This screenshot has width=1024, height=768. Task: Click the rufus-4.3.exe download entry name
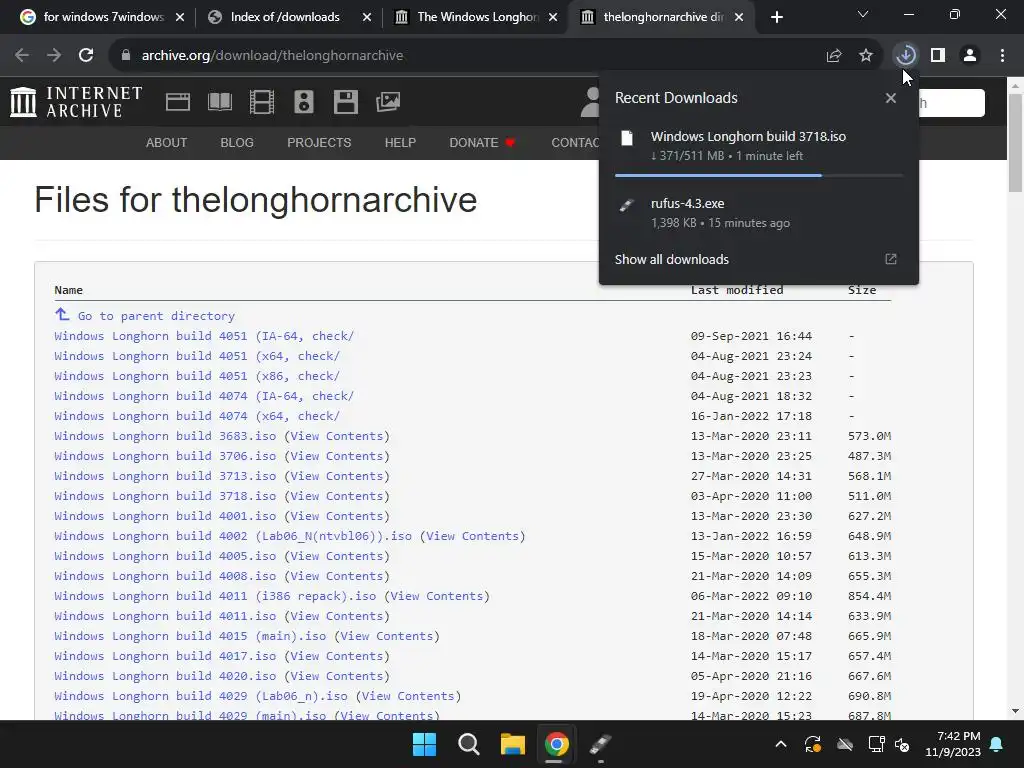(x=687, y=204)
